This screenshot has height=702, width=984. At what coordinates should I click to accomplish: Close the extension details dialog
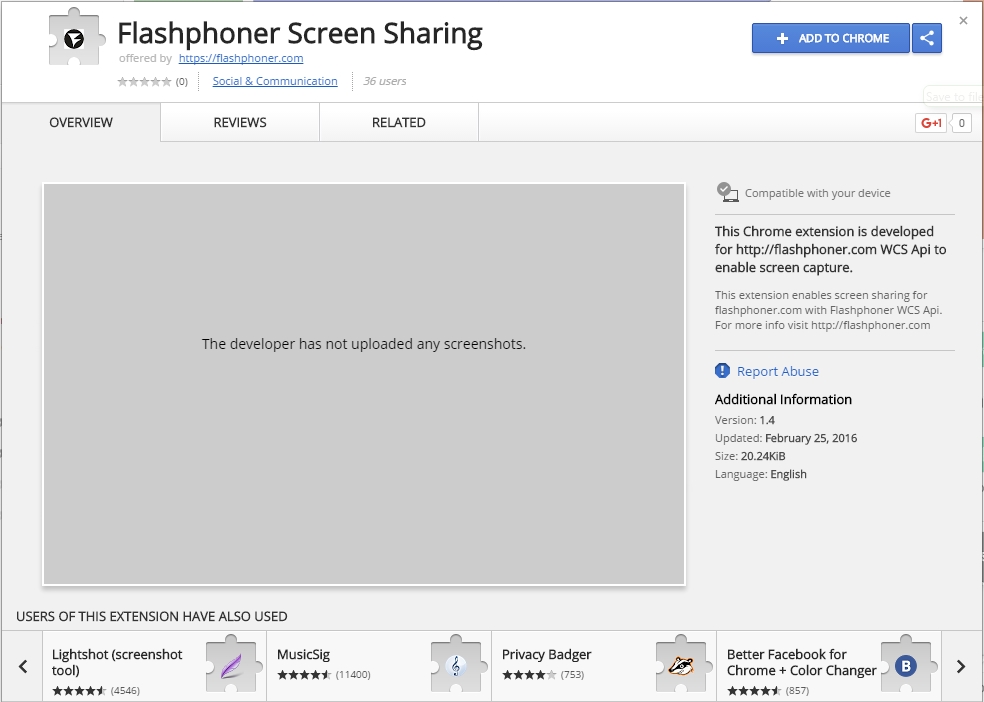[x=963, y=21]
